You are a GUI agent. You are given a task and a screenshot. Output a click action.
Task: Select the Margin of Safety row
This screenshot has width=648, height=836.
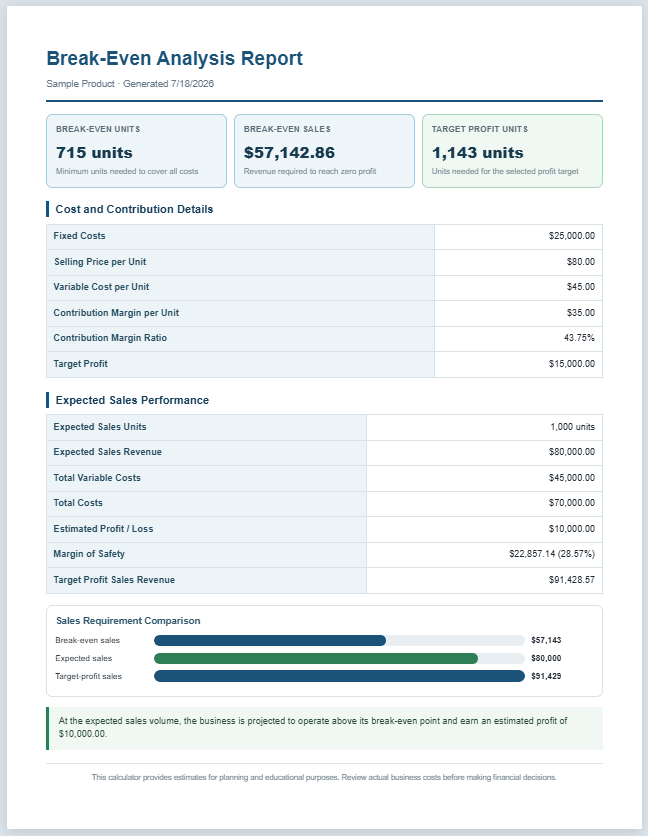point(324,554)
